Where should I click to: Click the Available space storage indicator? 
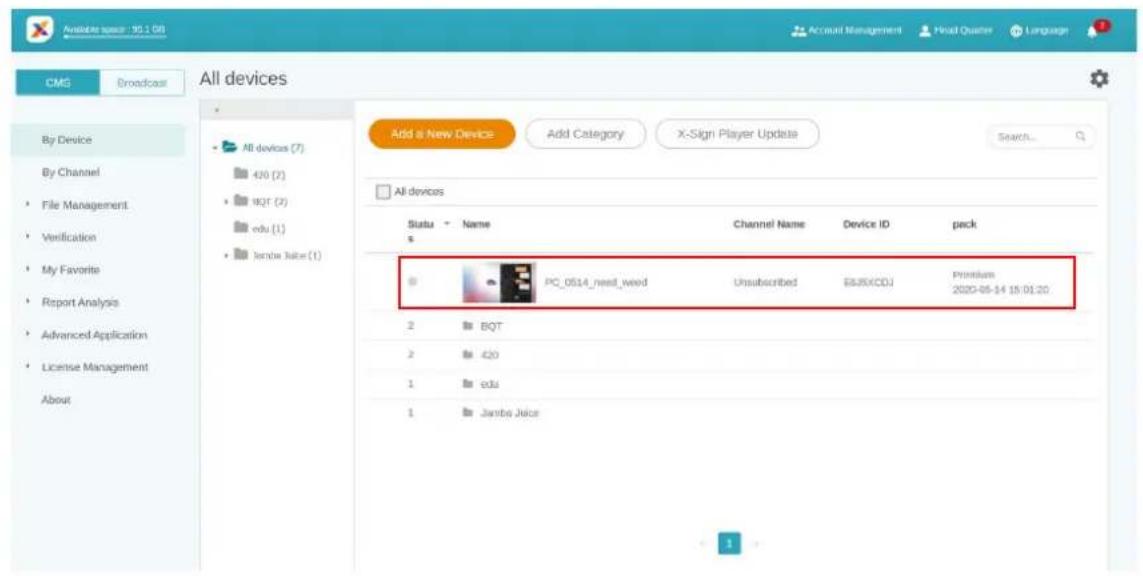pyautogui.click(x=114, y=30)
